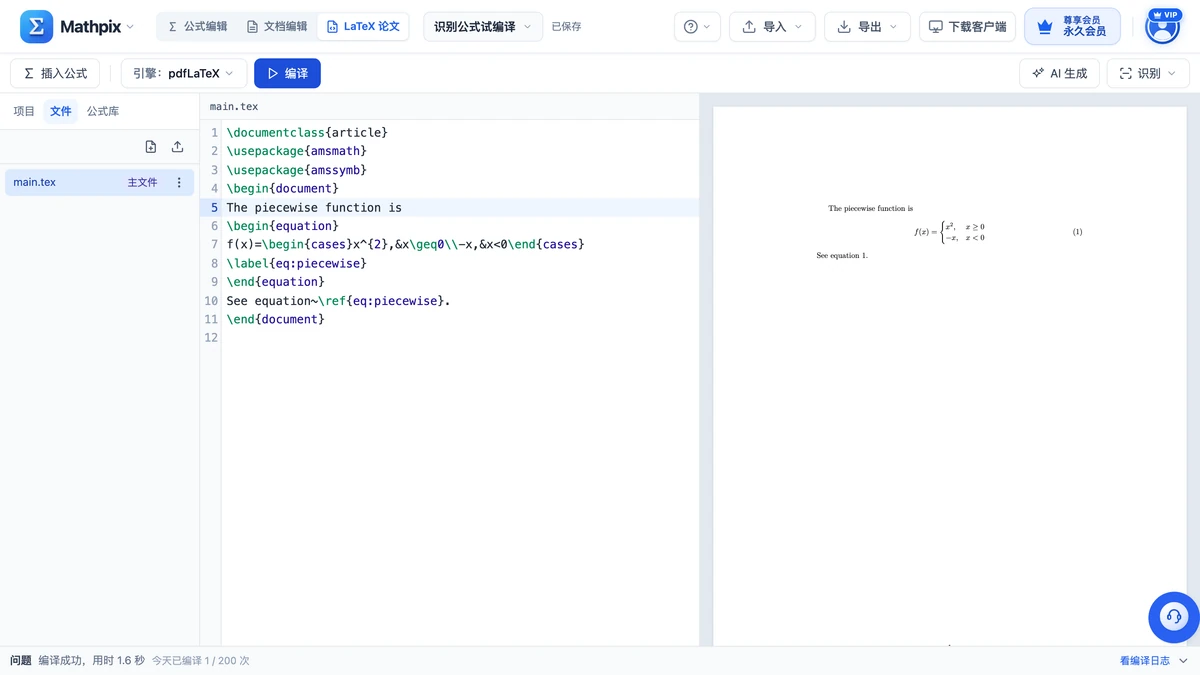The height and width of the screenshot is (675, 1200).
Task: Click the new file icon
Action: 151,147
